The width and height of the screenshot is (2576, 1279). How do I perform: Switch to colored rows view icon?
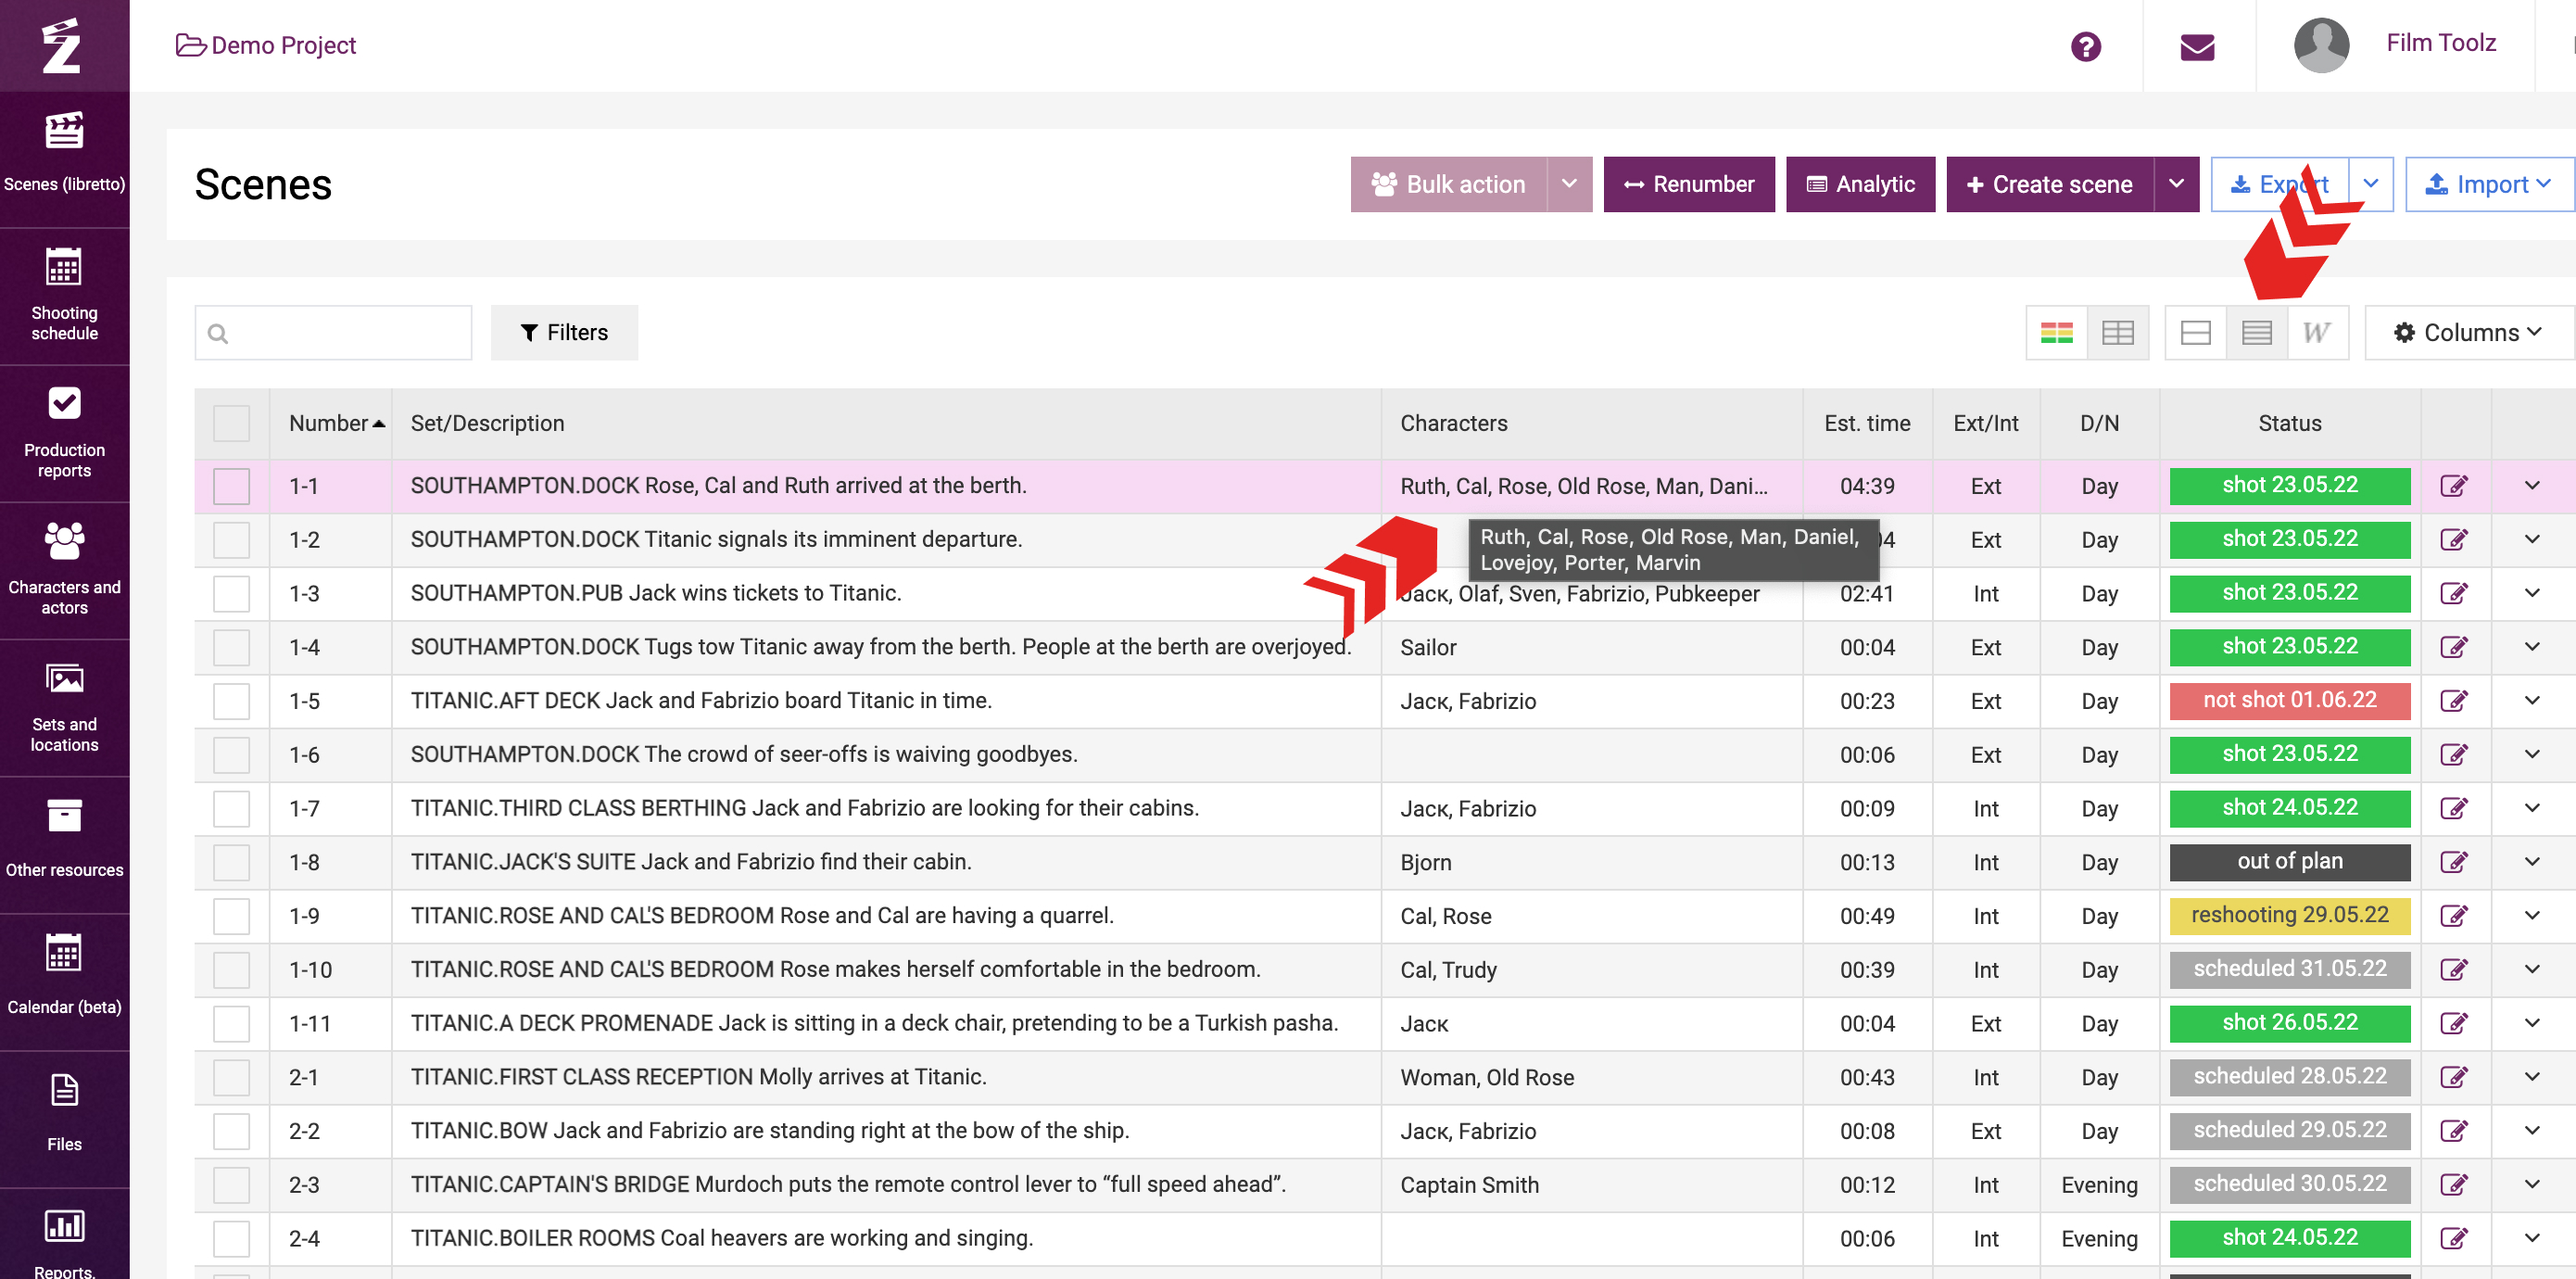coord(2056,333)
